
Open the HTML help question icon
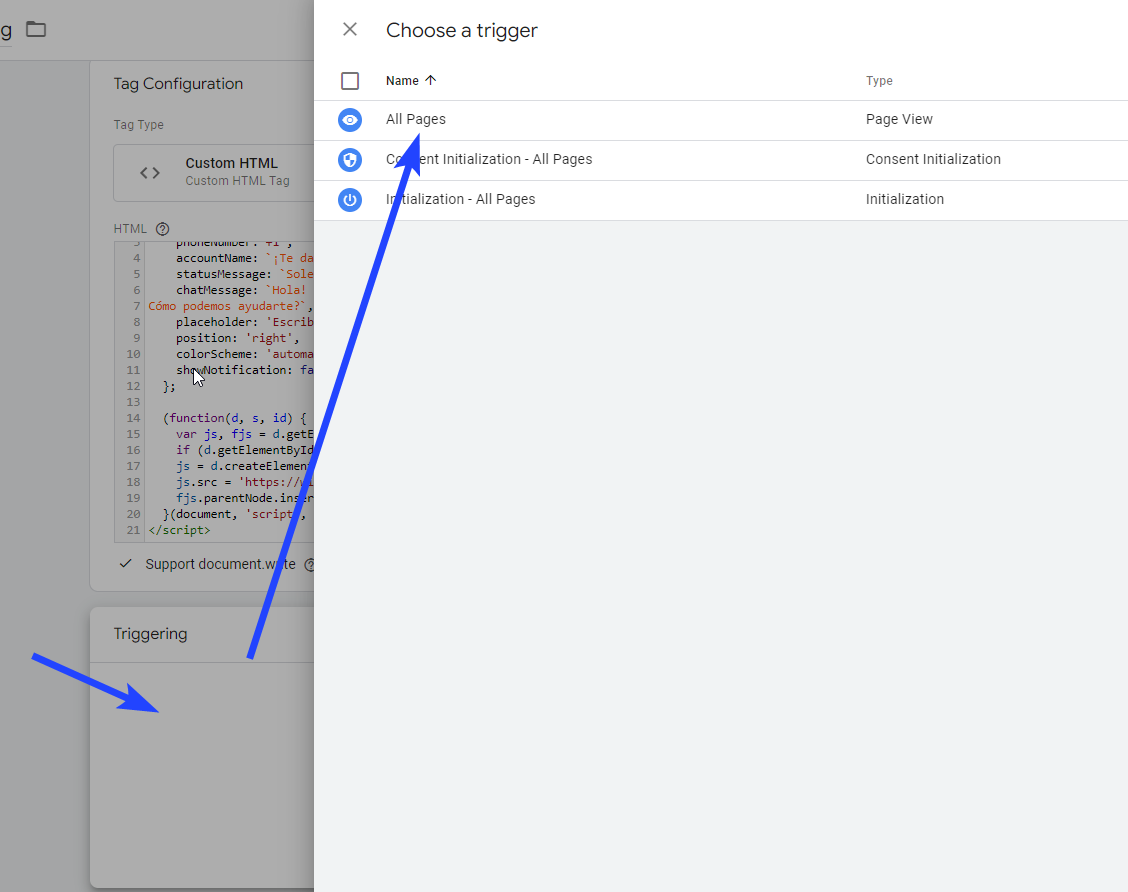point(163,229)
